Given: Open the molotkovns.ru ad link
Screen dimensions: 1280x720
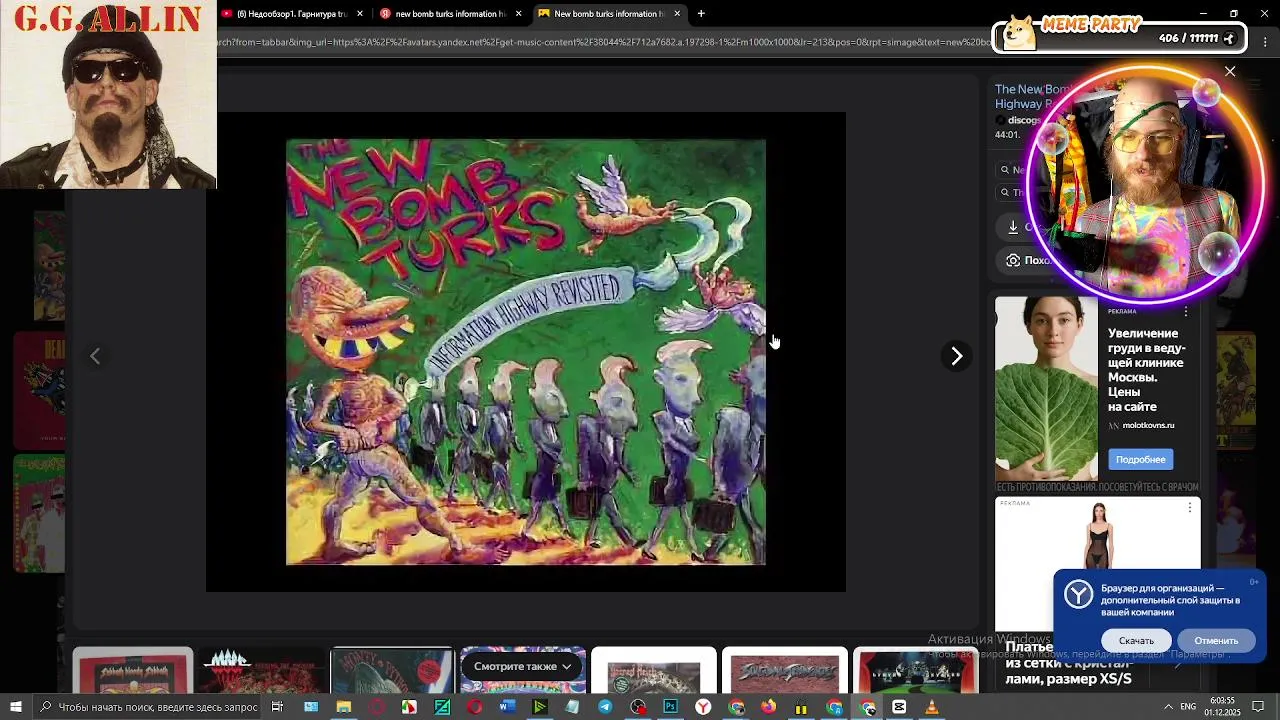Looking at the screenshot, I should point(1147,425).
